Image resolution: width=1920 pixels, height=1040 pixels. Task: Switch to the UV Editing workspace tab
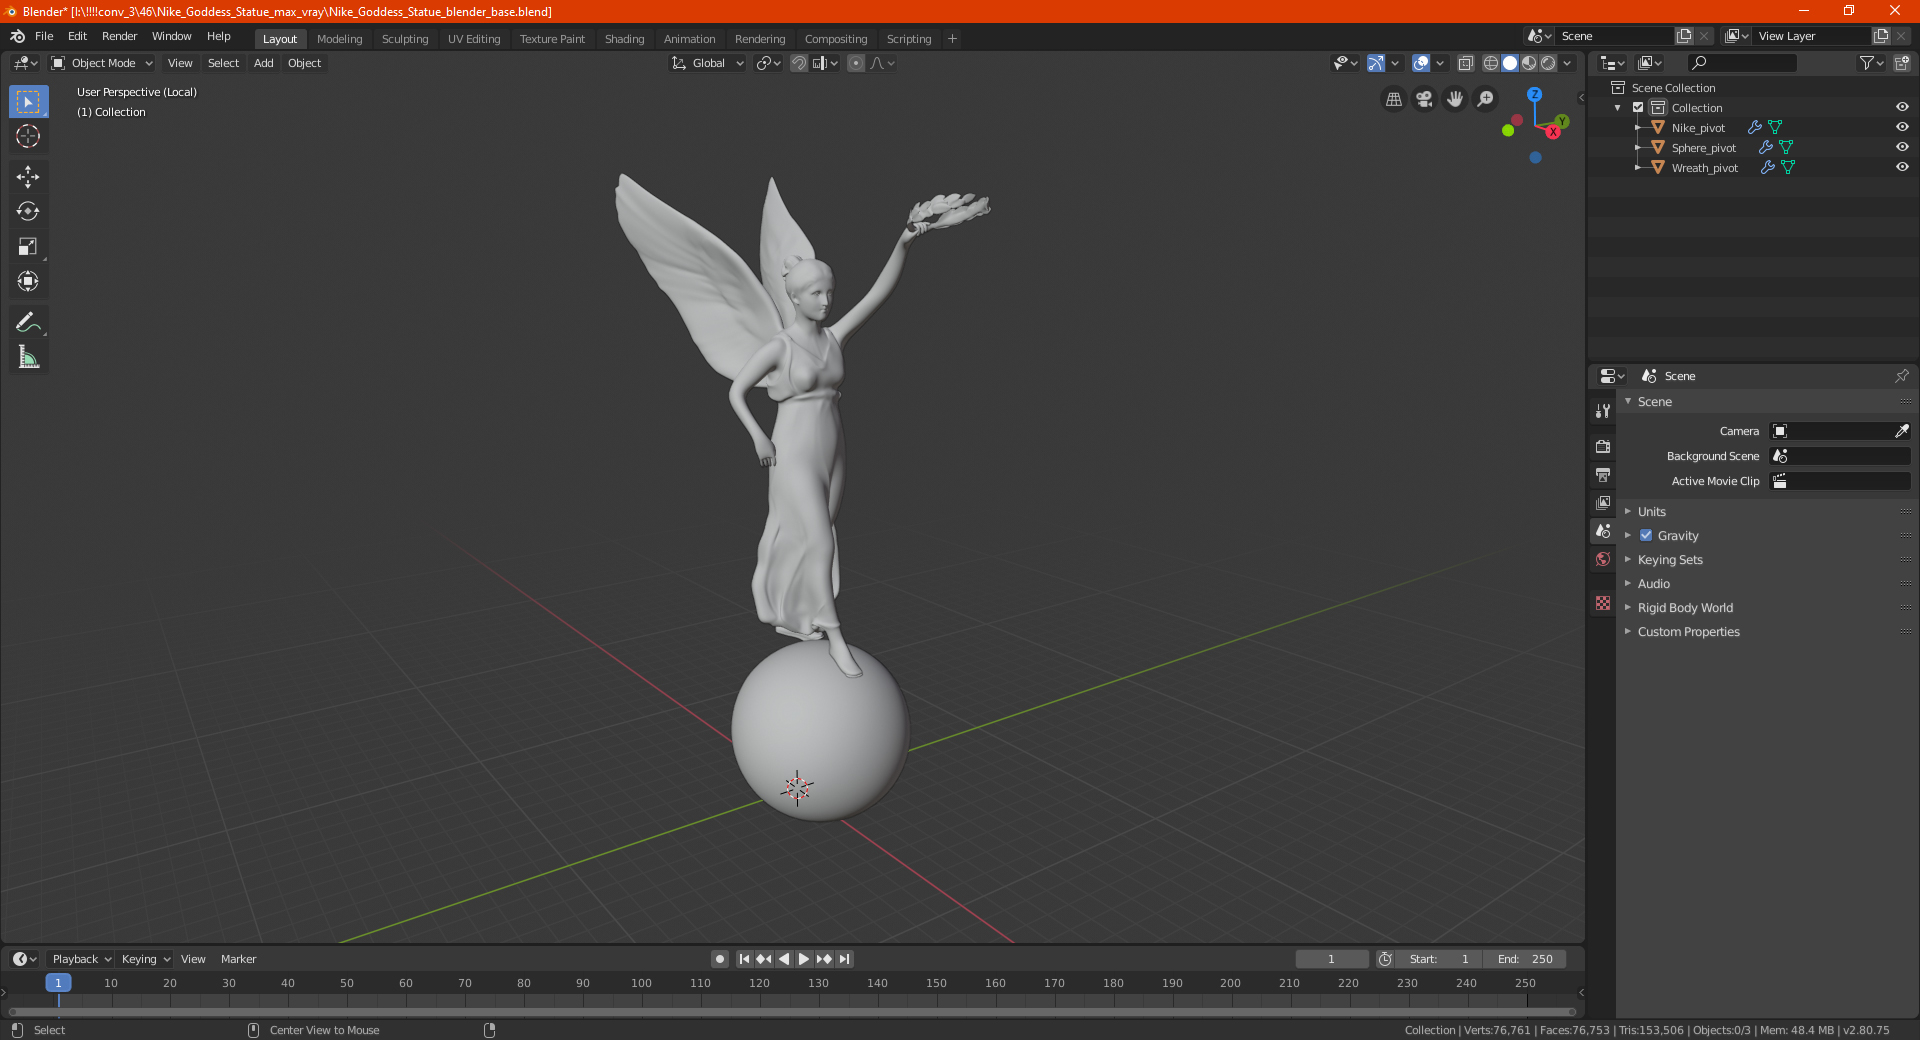click(474, 39)
